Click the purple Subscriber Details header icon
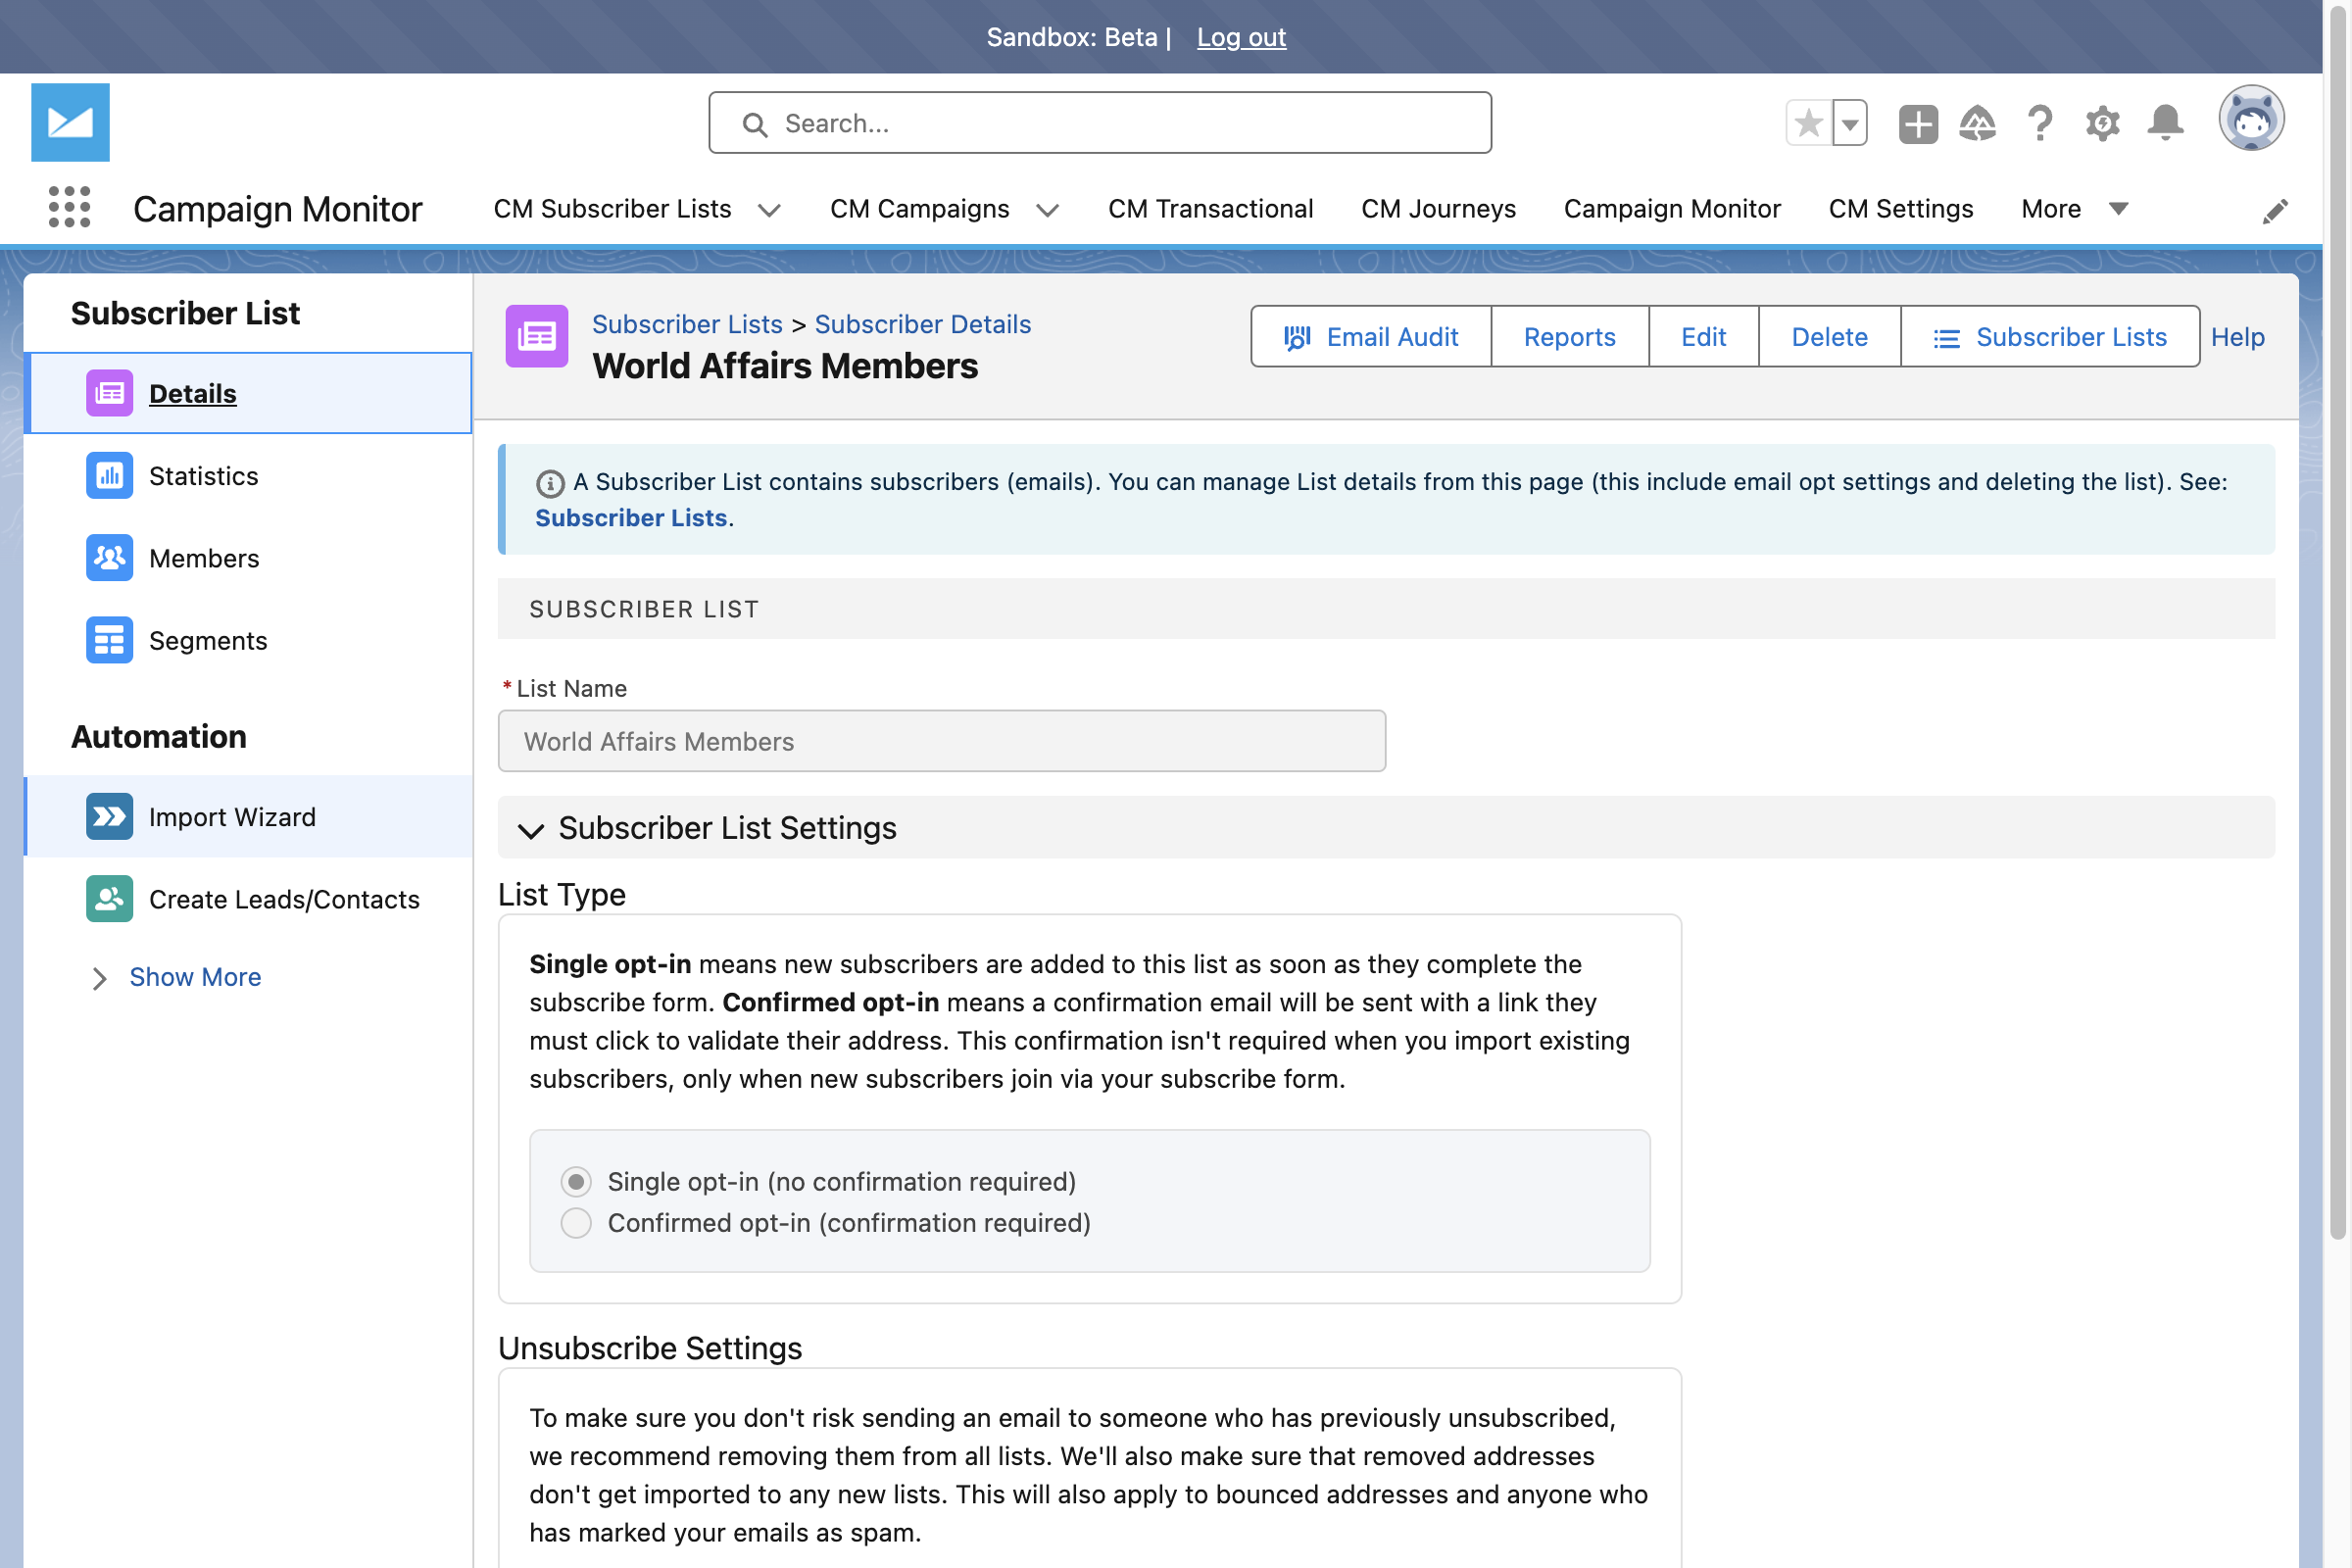Image resolution: width=2352 pixels, height=1568 pixels. coord(537,336)
